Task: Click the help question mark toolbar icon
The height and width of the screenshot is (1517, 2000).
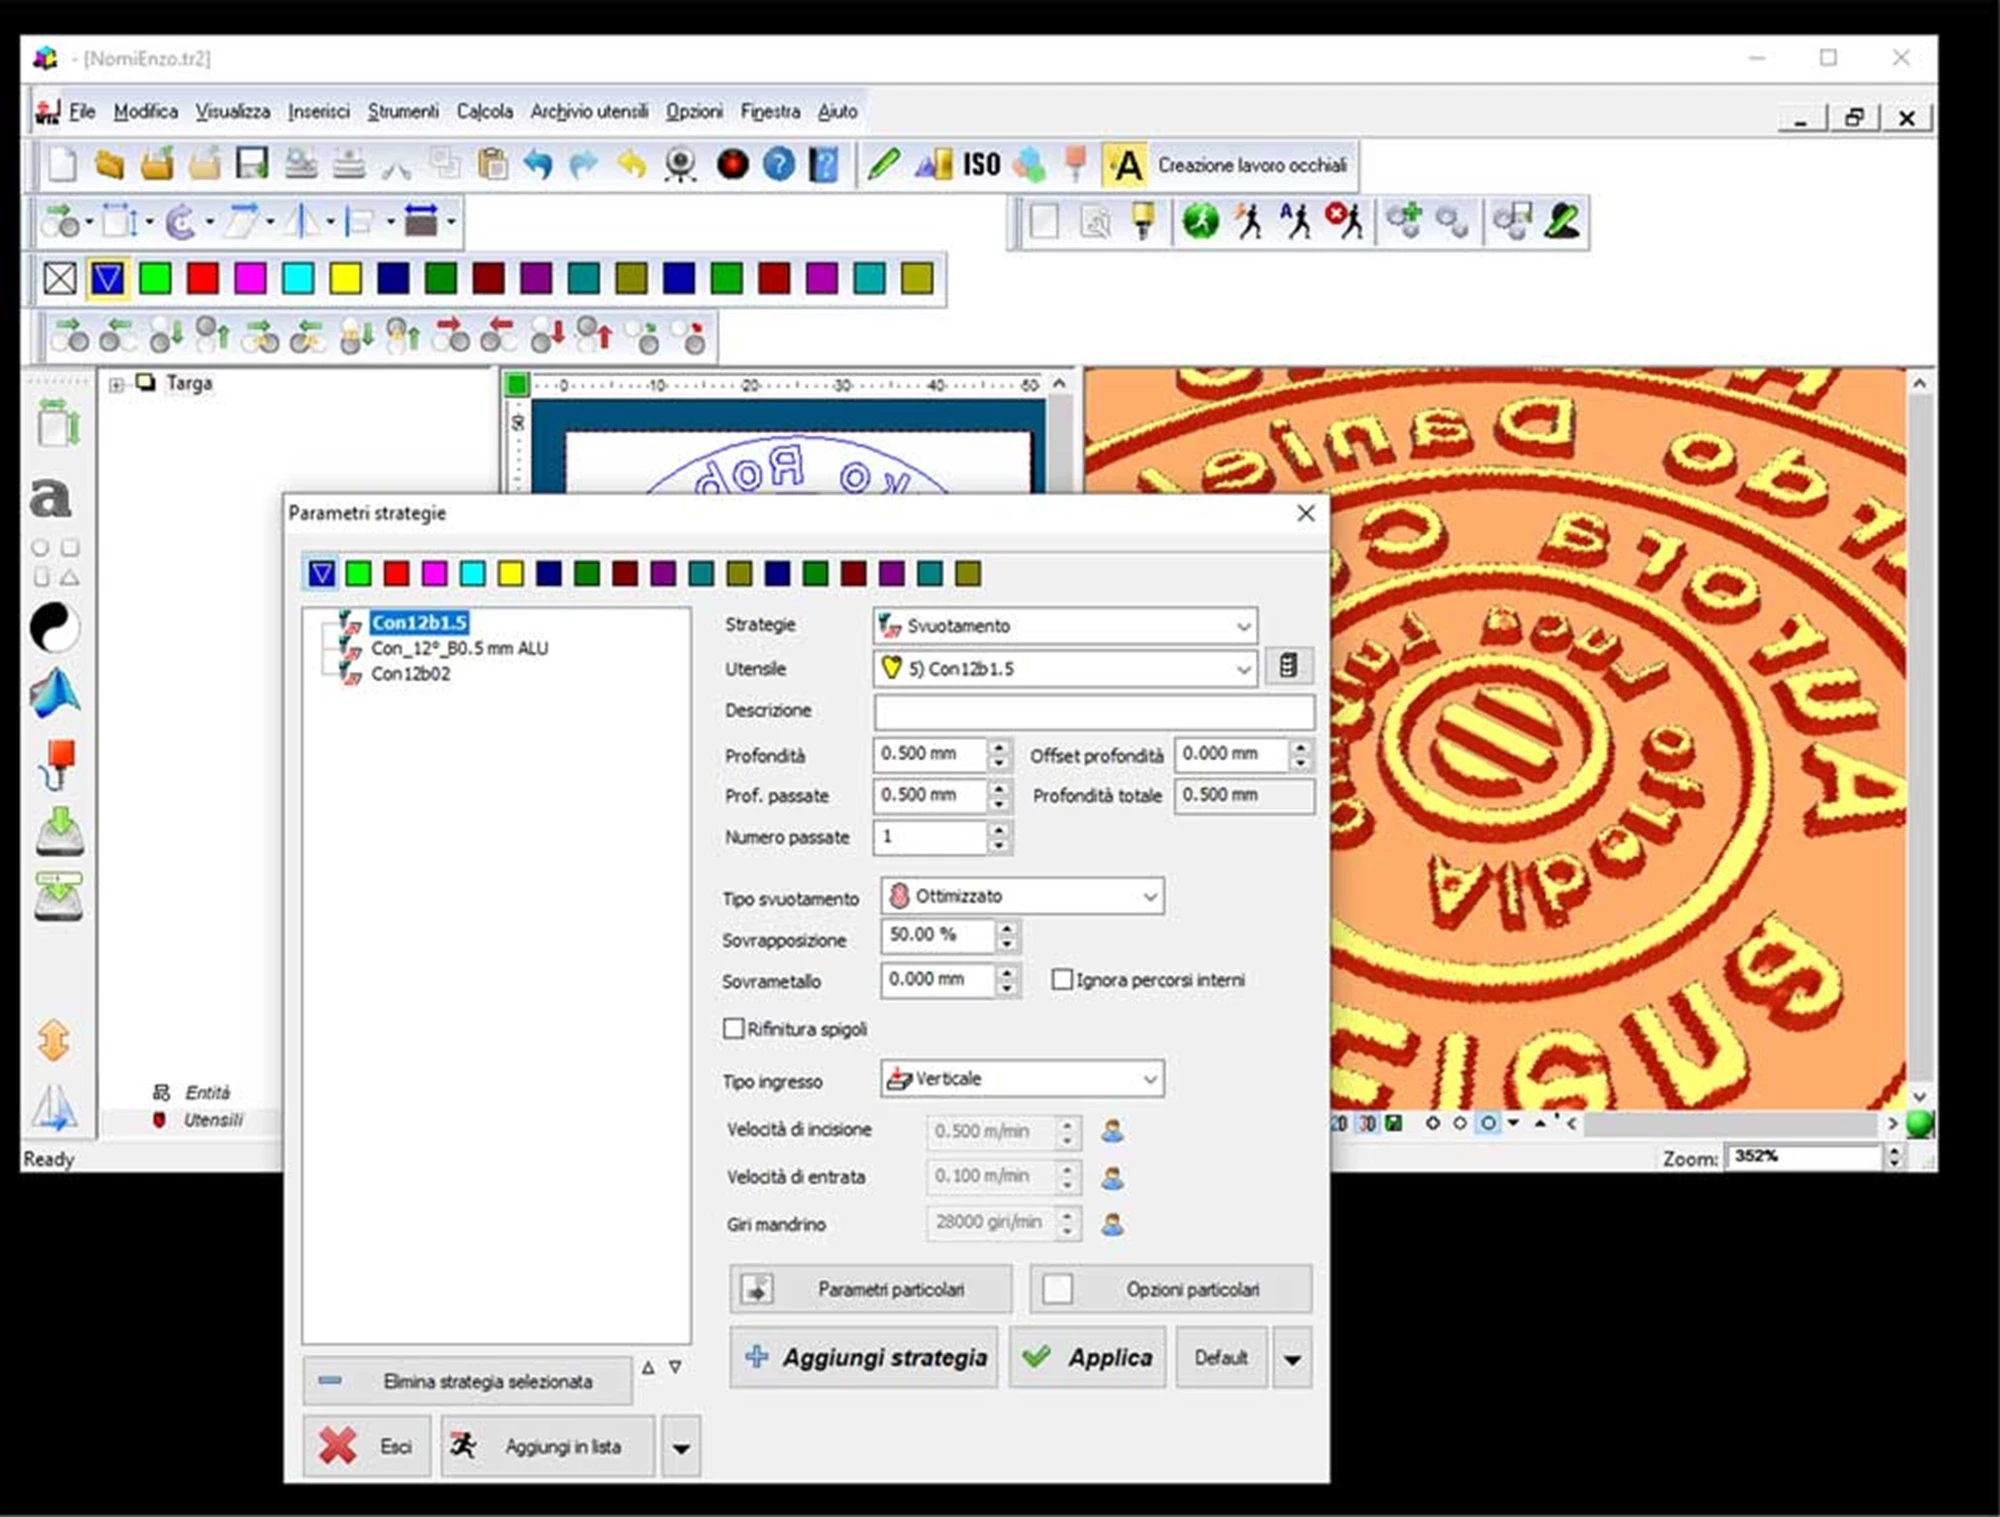Action: tap(778, 163)
